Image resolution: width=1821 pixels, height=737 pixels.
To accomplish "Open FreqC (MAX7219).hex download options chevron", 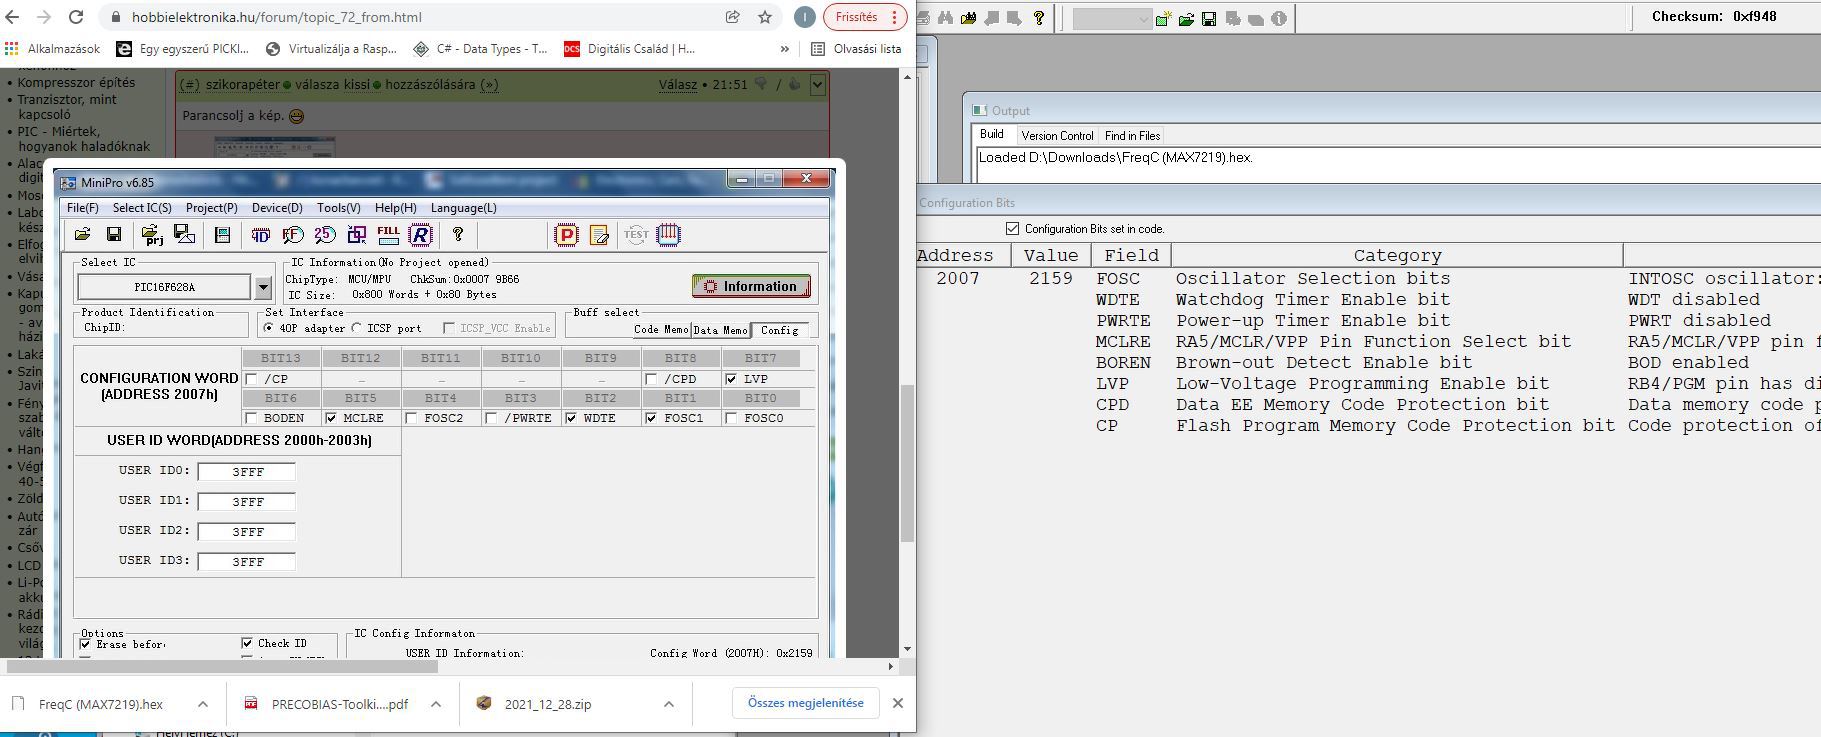I will point(203,704).
